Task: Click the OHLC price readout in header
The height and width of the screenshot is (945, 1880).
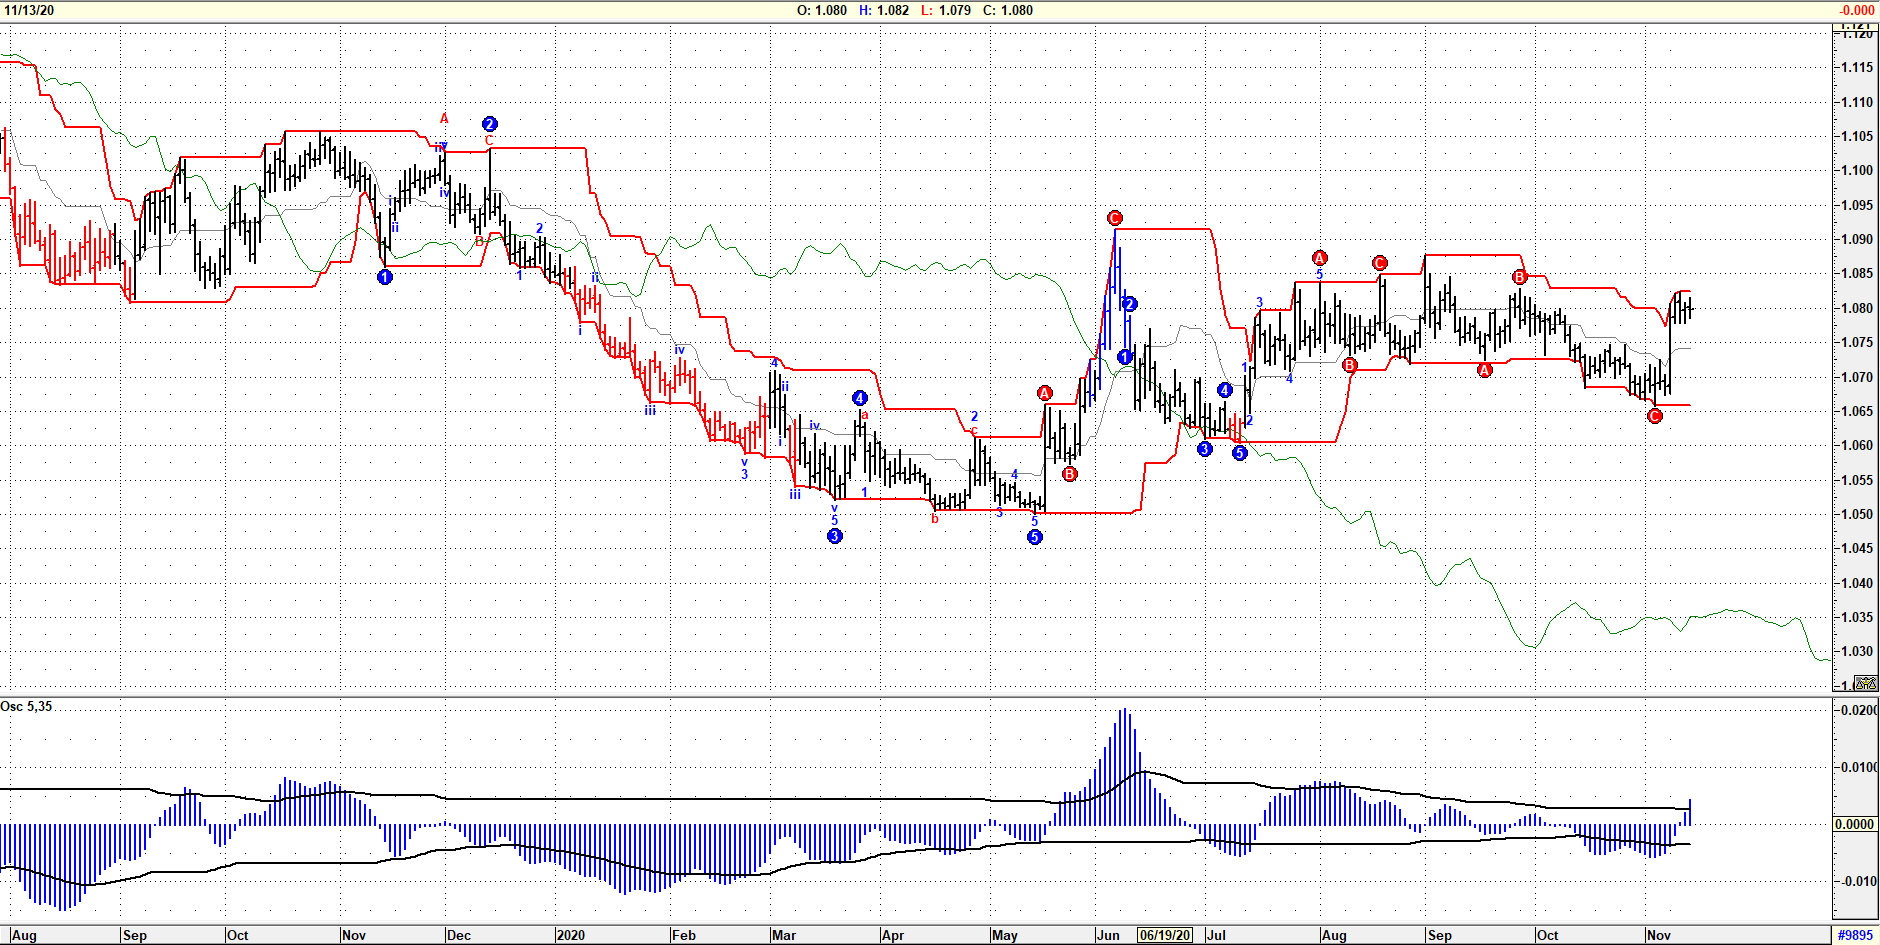Action: coord(914,10)
